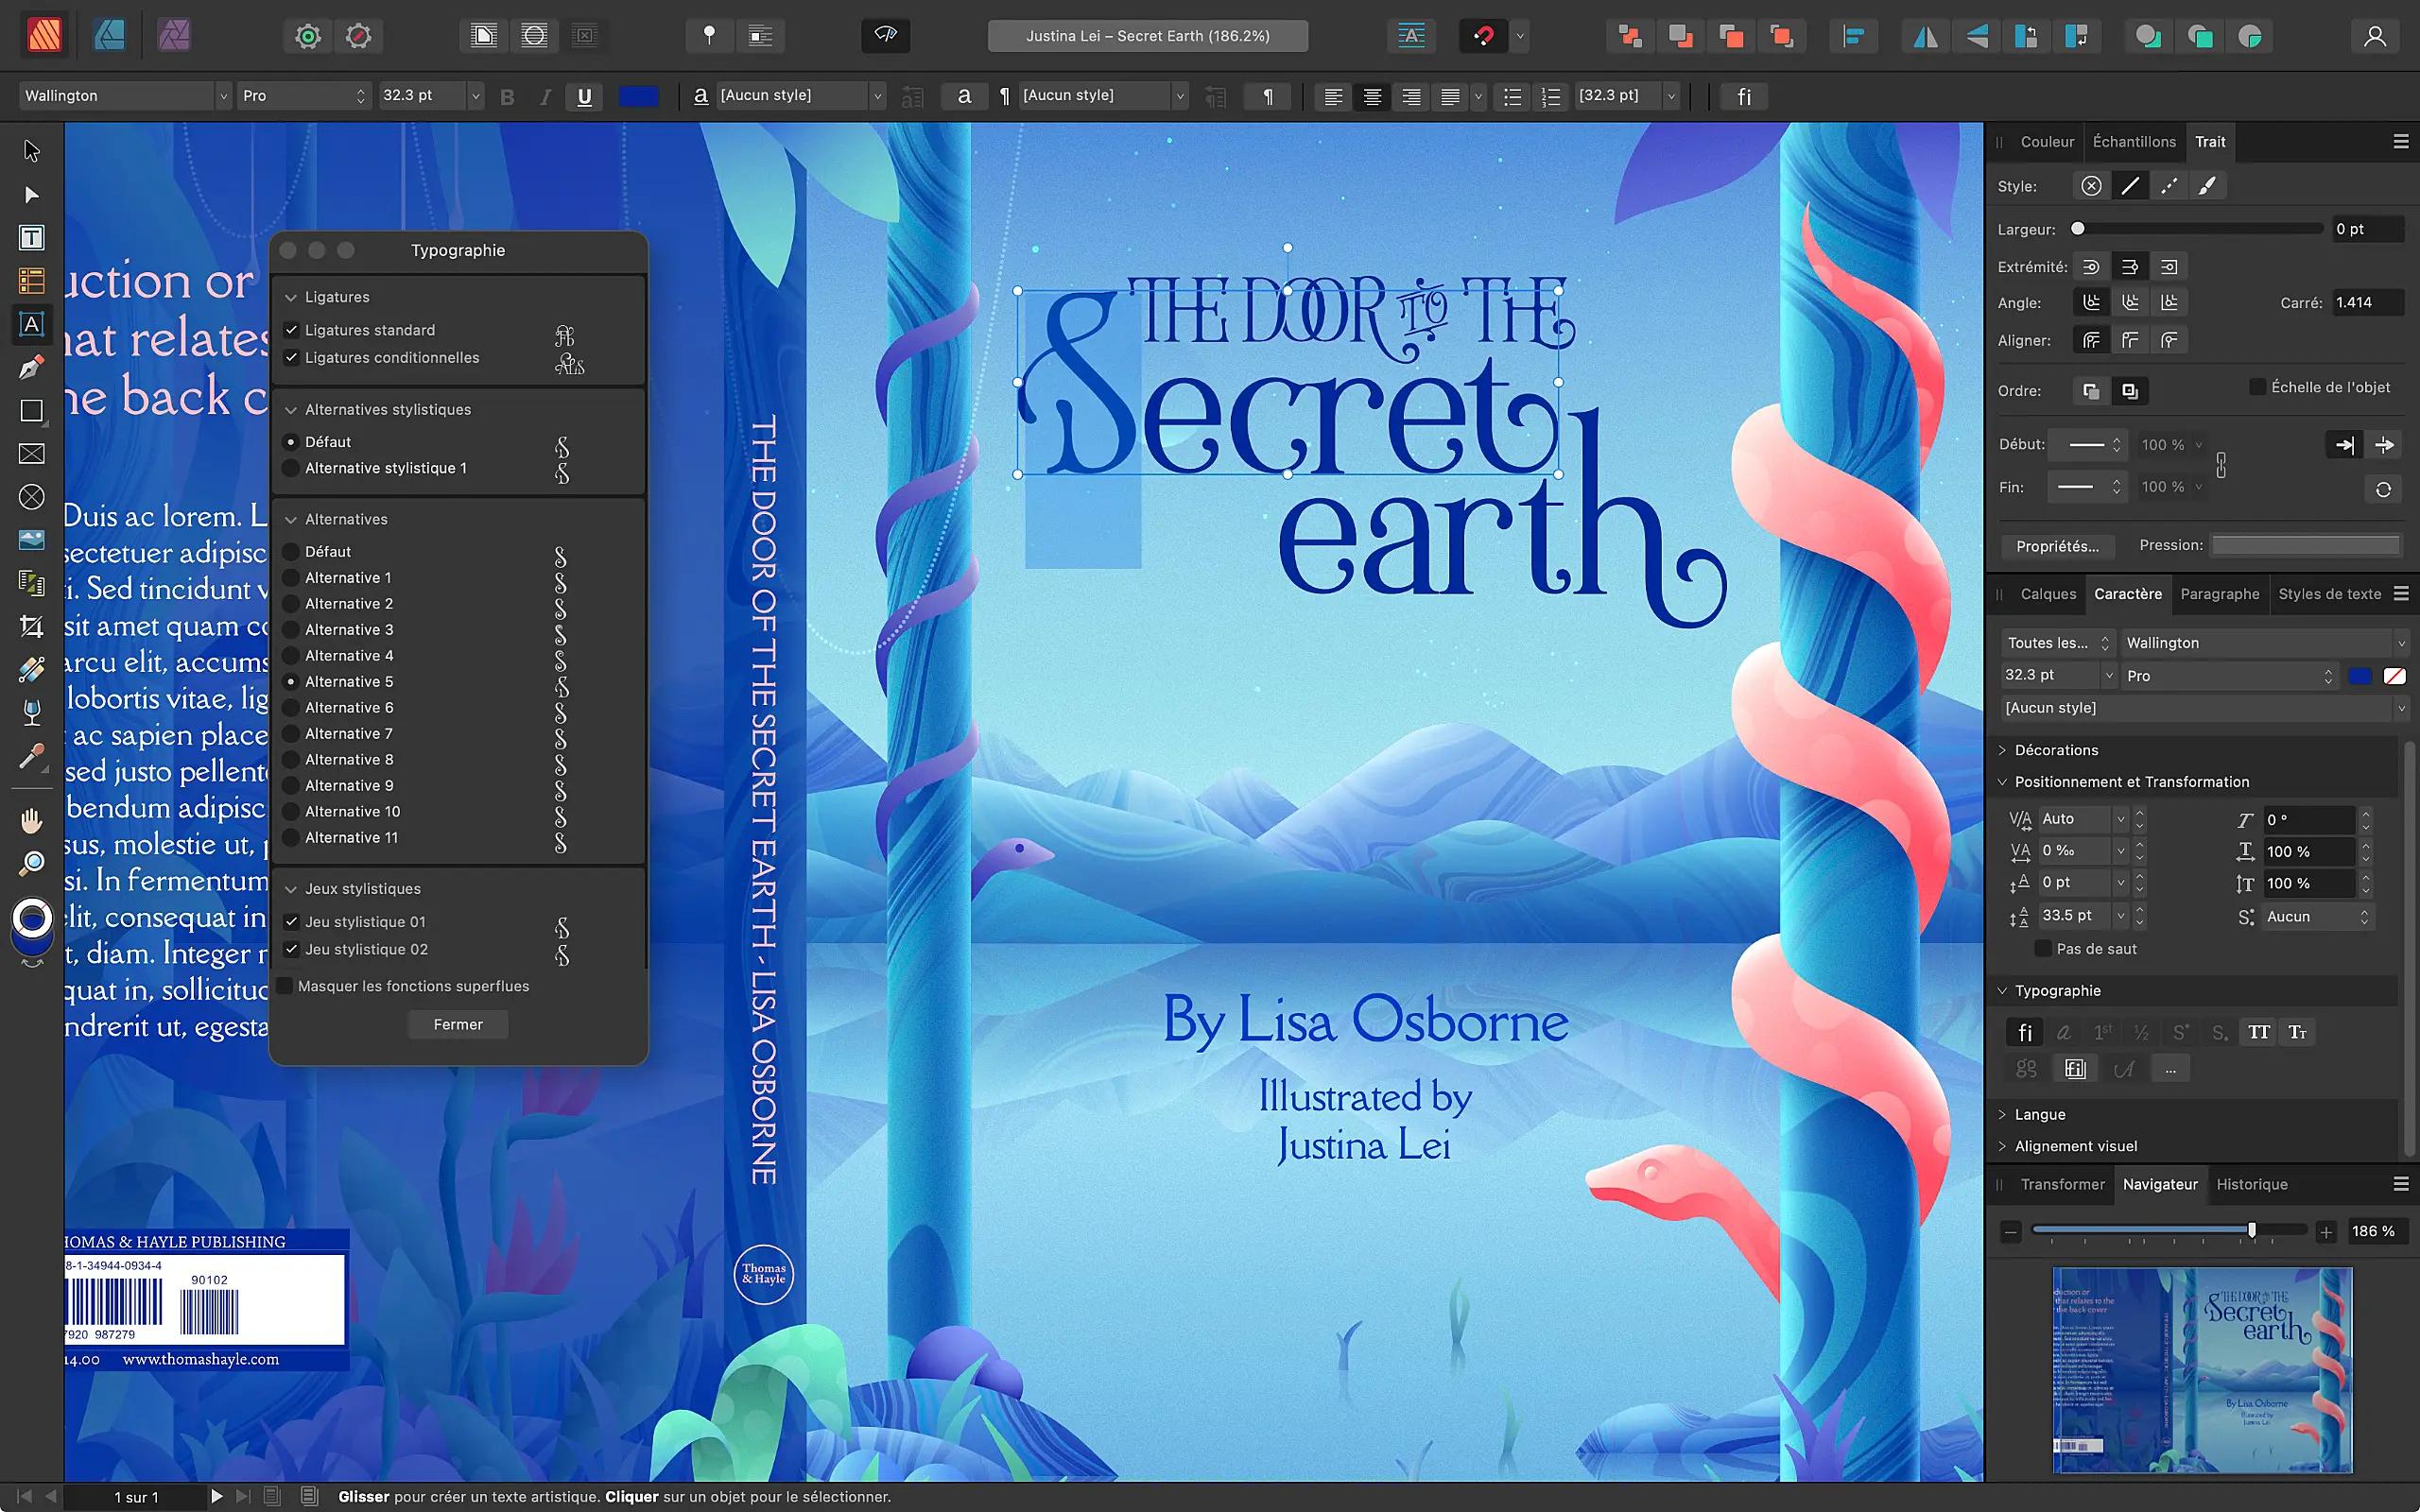This screenshot has height=1512, width=2420.
Task: Open the Styles de texte tab
Action: point(2329,594)
